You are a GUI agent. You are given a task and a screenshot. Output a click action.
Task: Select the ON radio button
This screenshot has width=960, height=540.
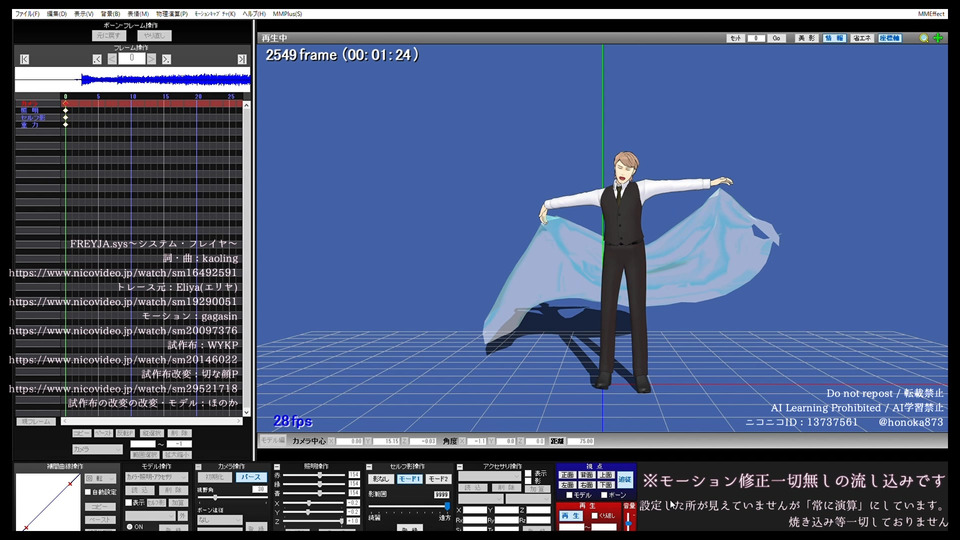(x=130, y=527)
